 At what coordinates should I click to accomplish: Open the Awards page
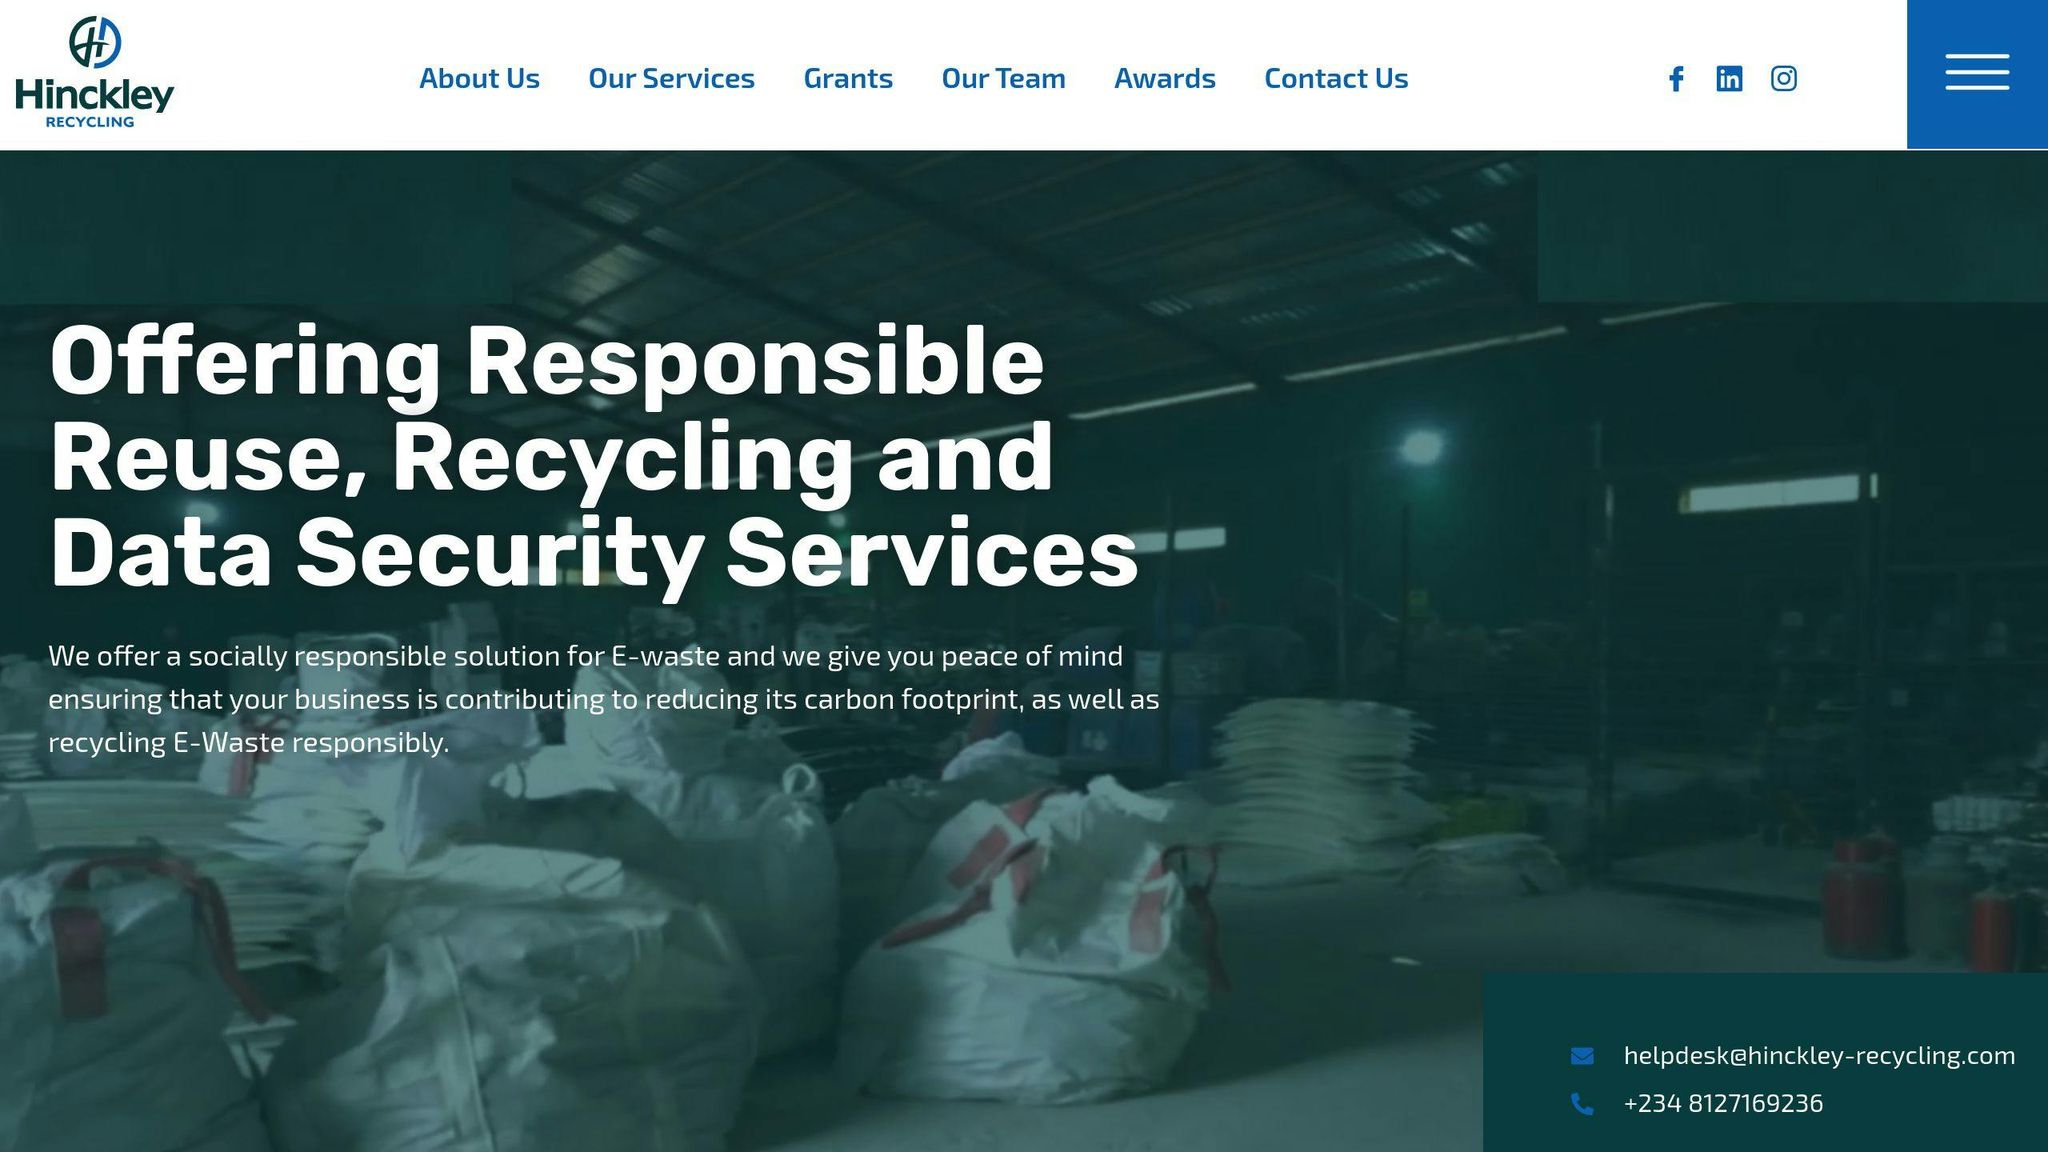1165,78
